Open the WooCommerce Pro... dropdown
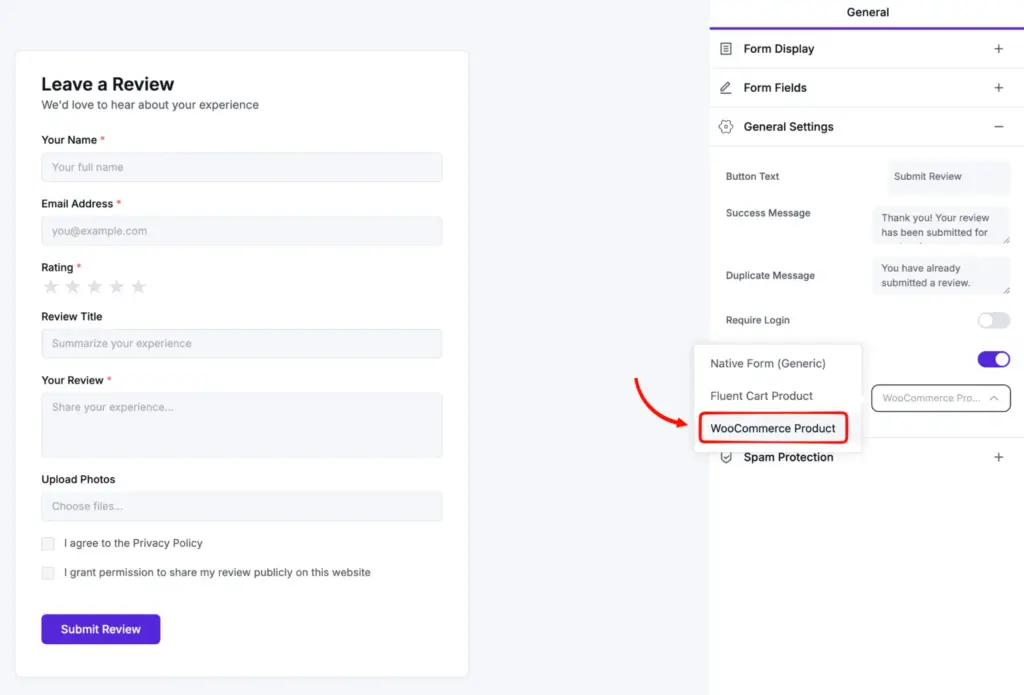 coord(940,398)
